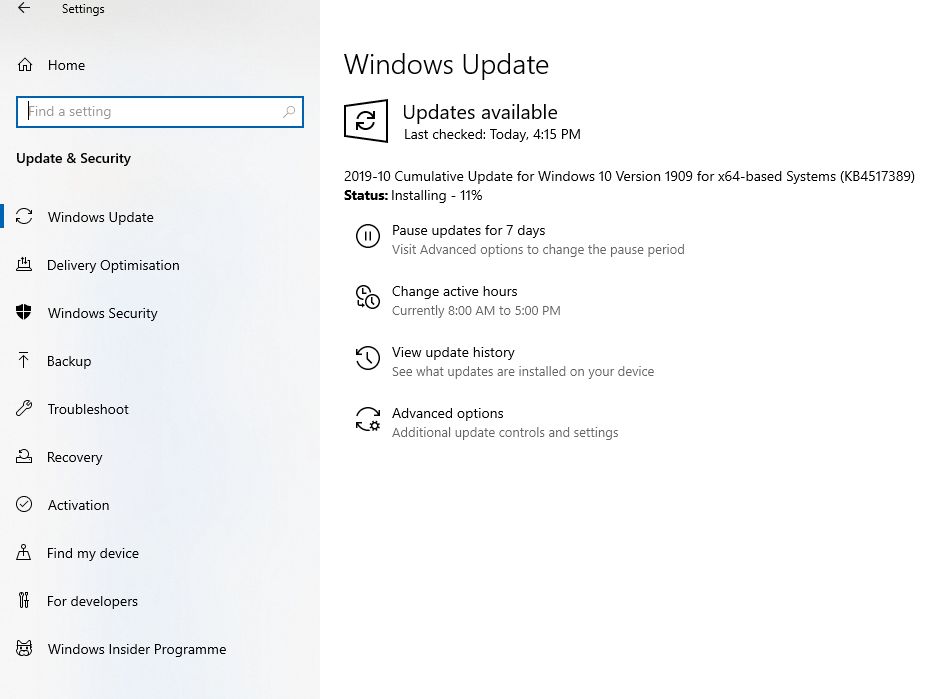Click the Windows Security shield icon
This screenshot has height=699, width=942.
click(x=24, y=312)
